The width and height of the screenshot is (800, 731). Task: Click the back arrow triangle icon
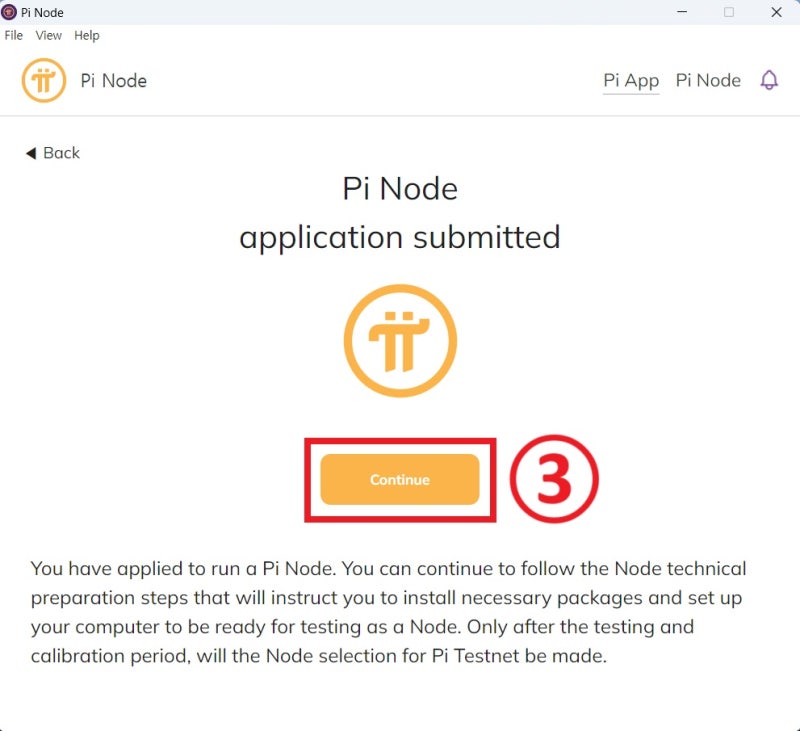pos(32,152)
